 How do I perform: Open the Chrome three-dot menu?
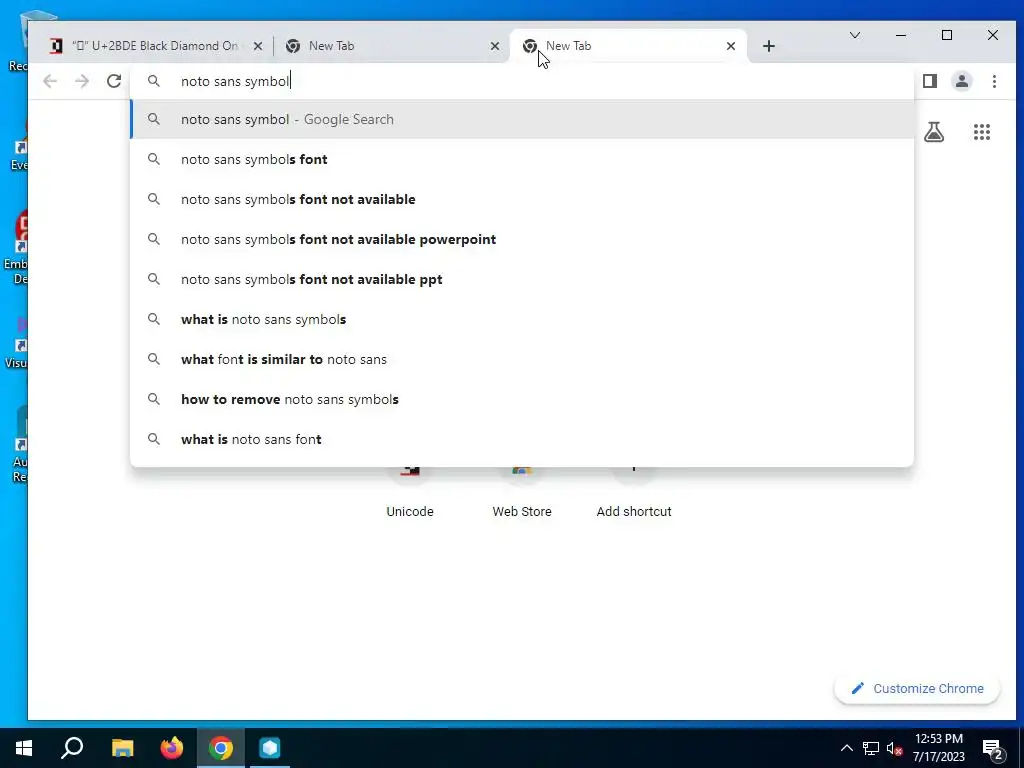point(994,81)
